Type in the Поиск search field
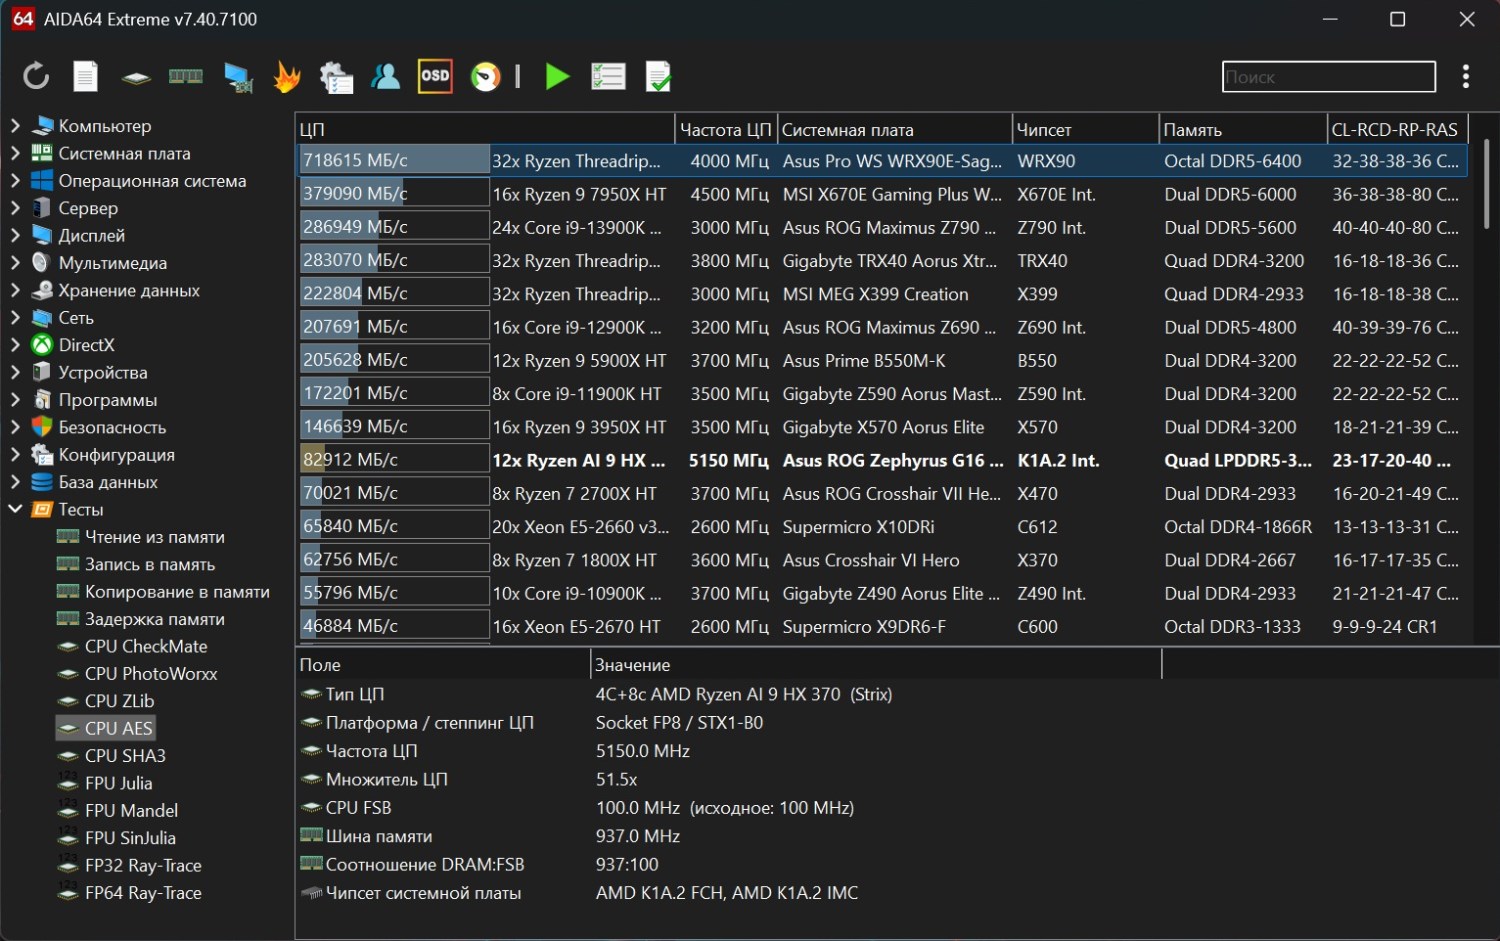This screenshot has width=1500, height=941. click(x=1328, y=77)
